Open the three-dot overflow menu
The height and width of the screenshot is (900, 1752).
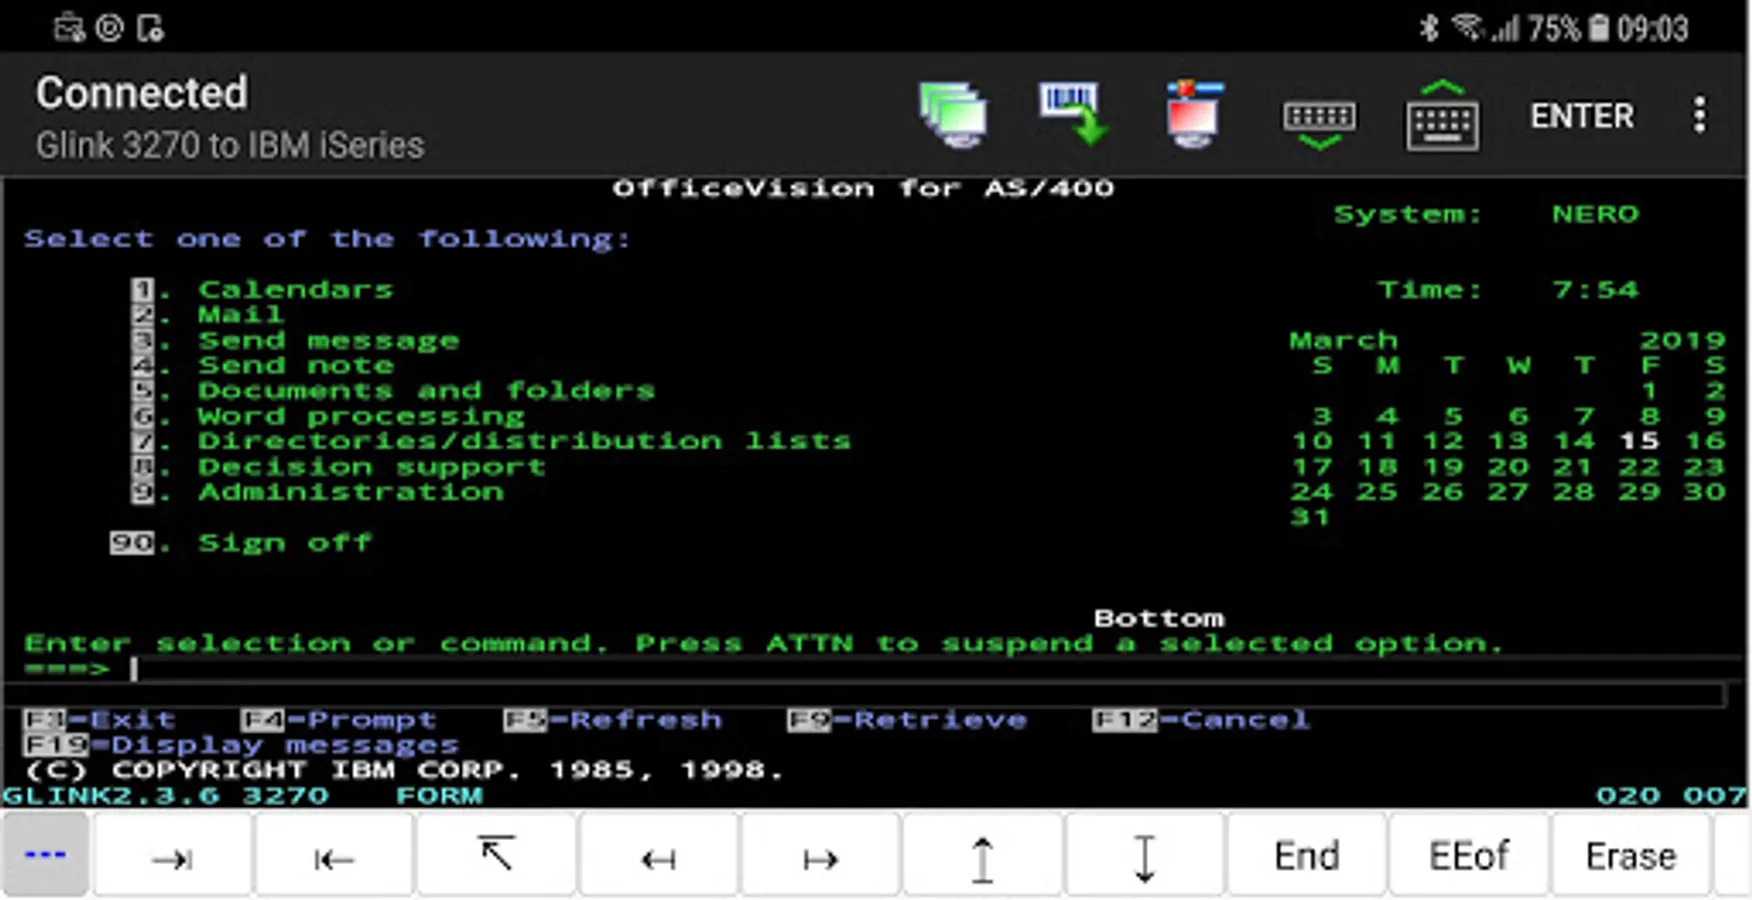(1699, 115)
